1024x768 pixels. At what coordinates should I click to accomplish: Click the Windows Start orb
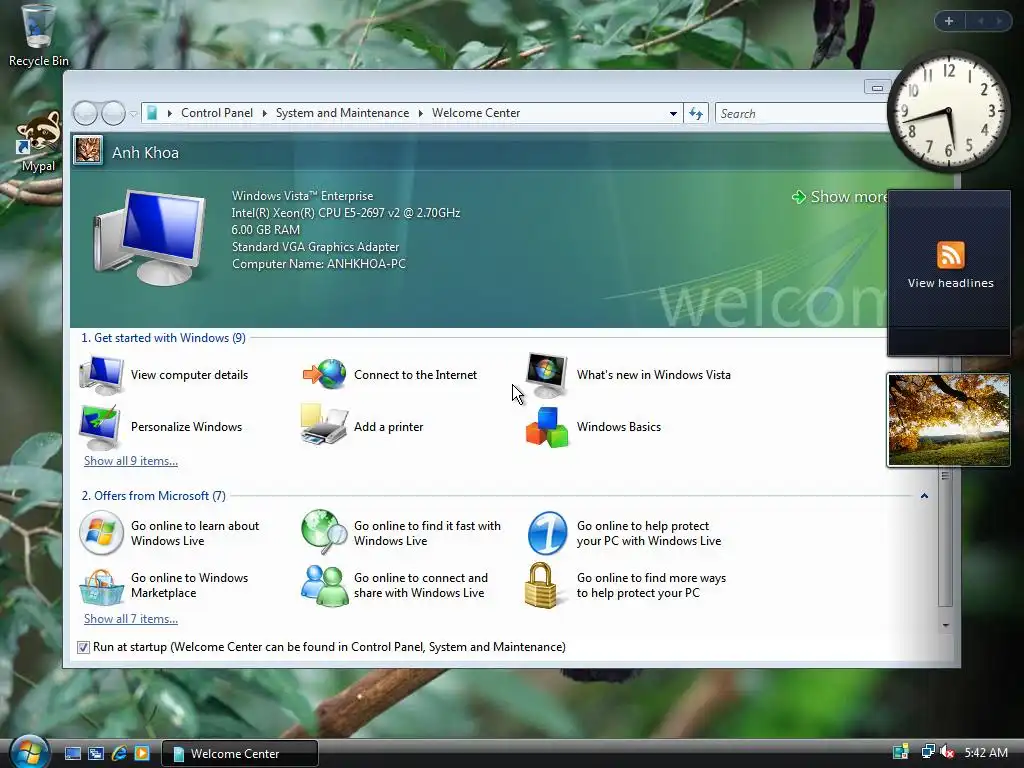point(29,751)
